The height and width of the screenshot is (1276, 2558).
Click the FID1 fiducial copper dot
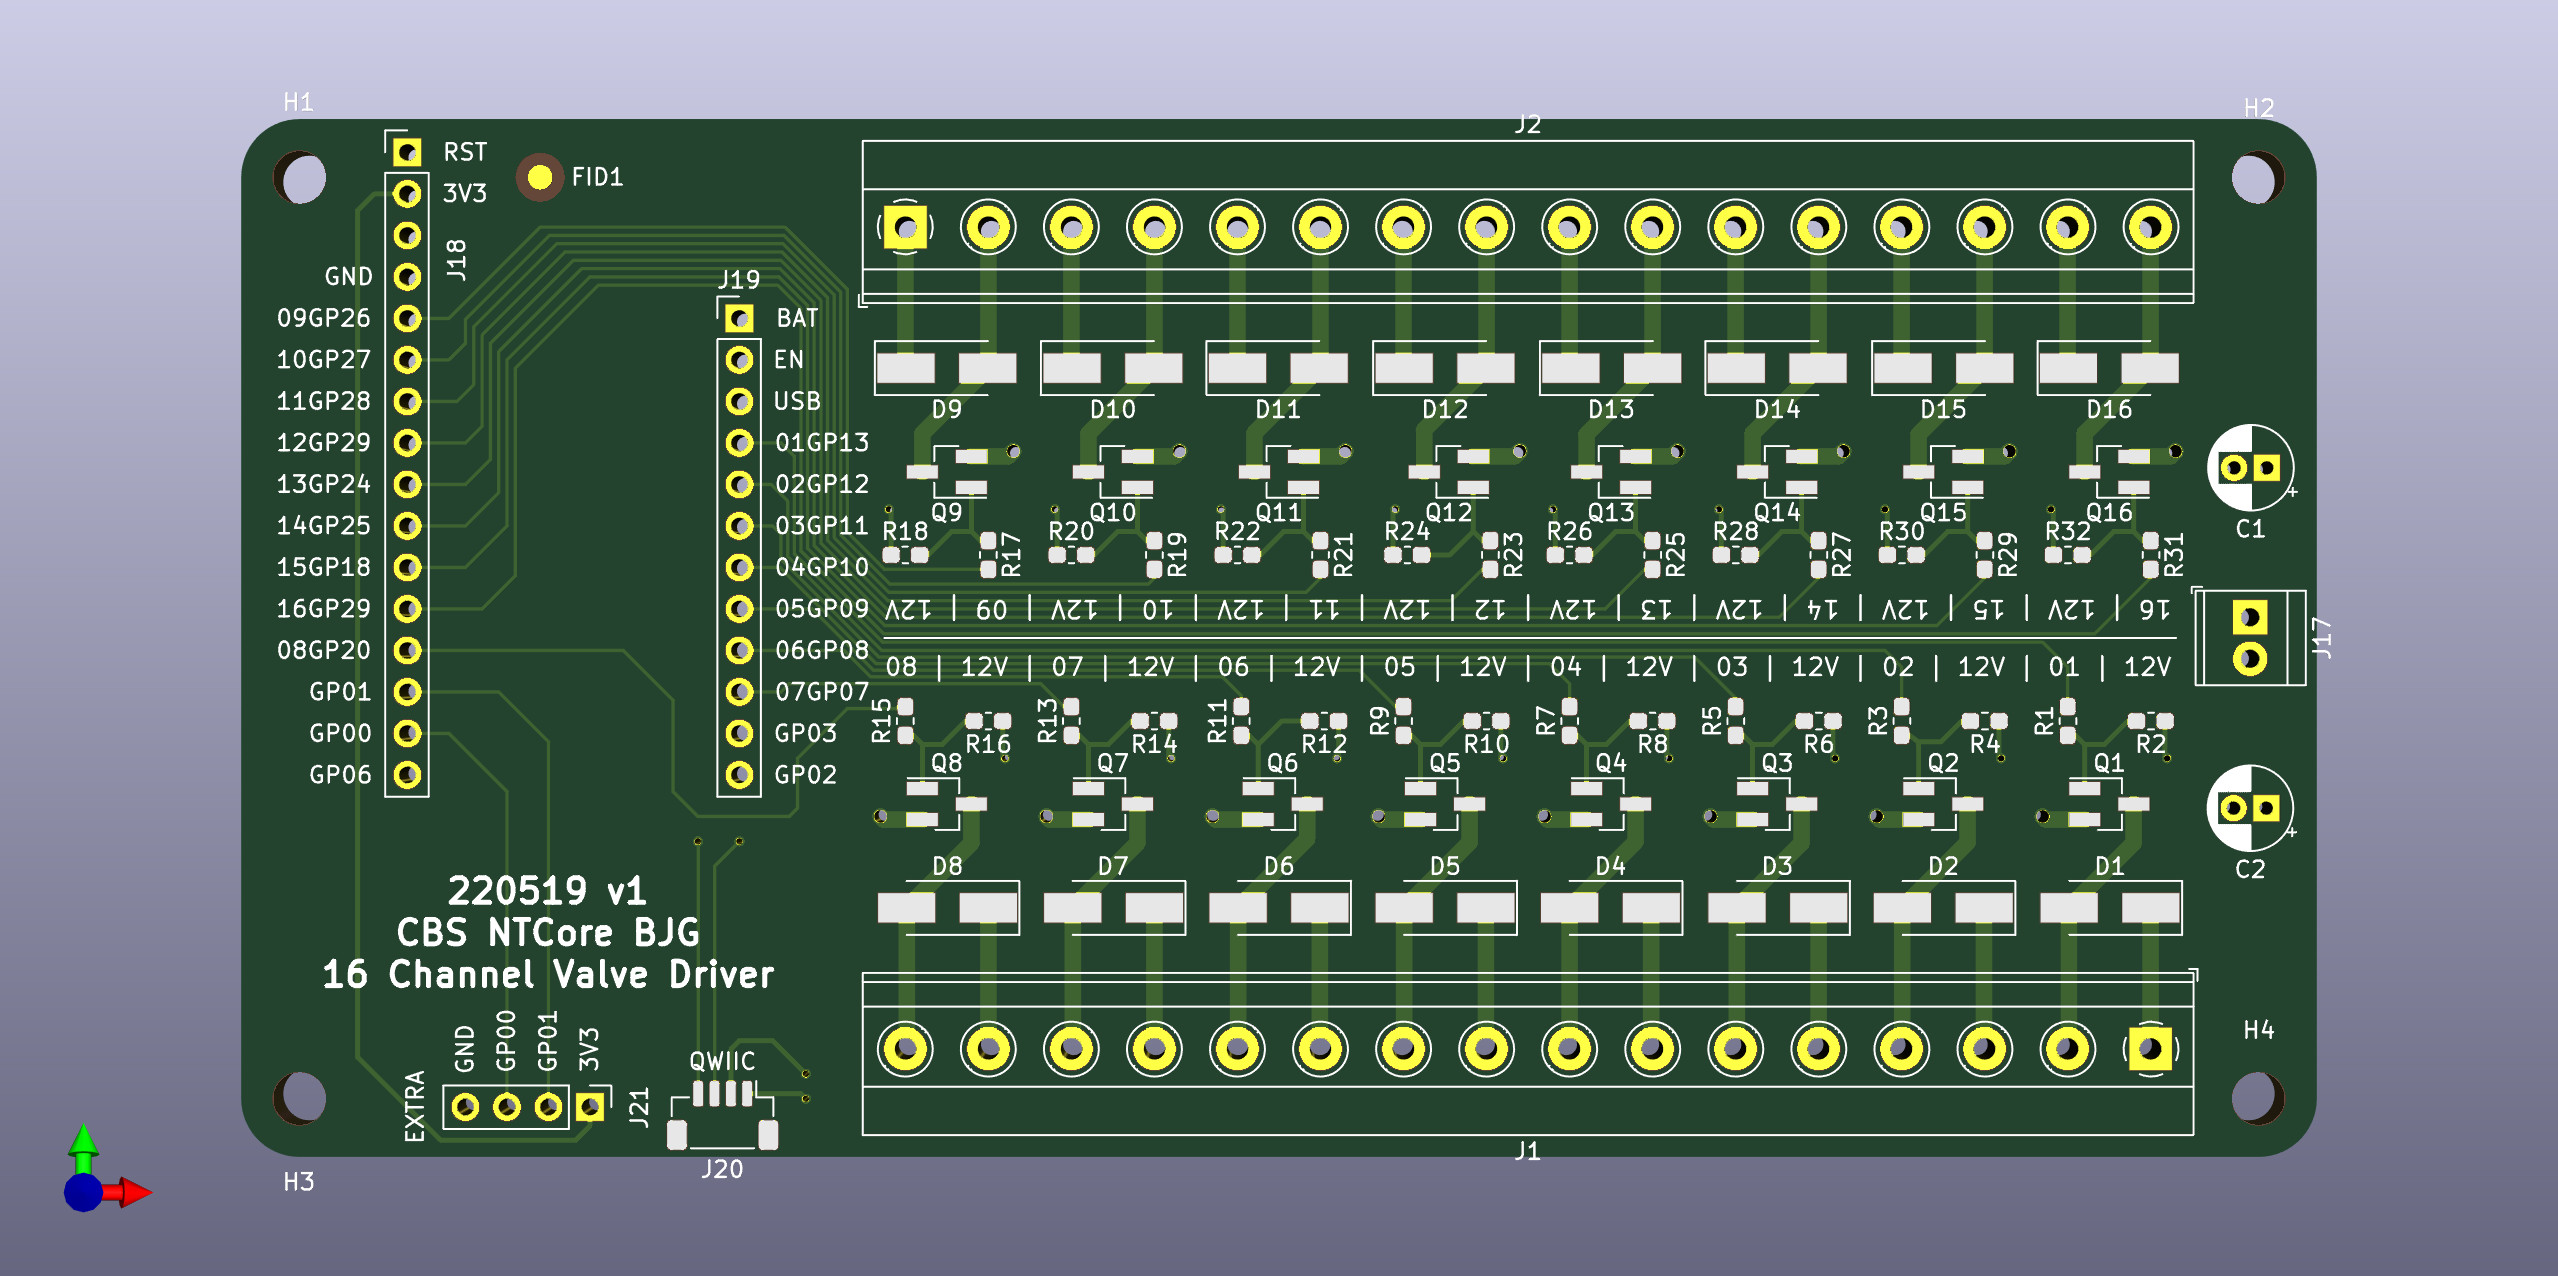540,177
